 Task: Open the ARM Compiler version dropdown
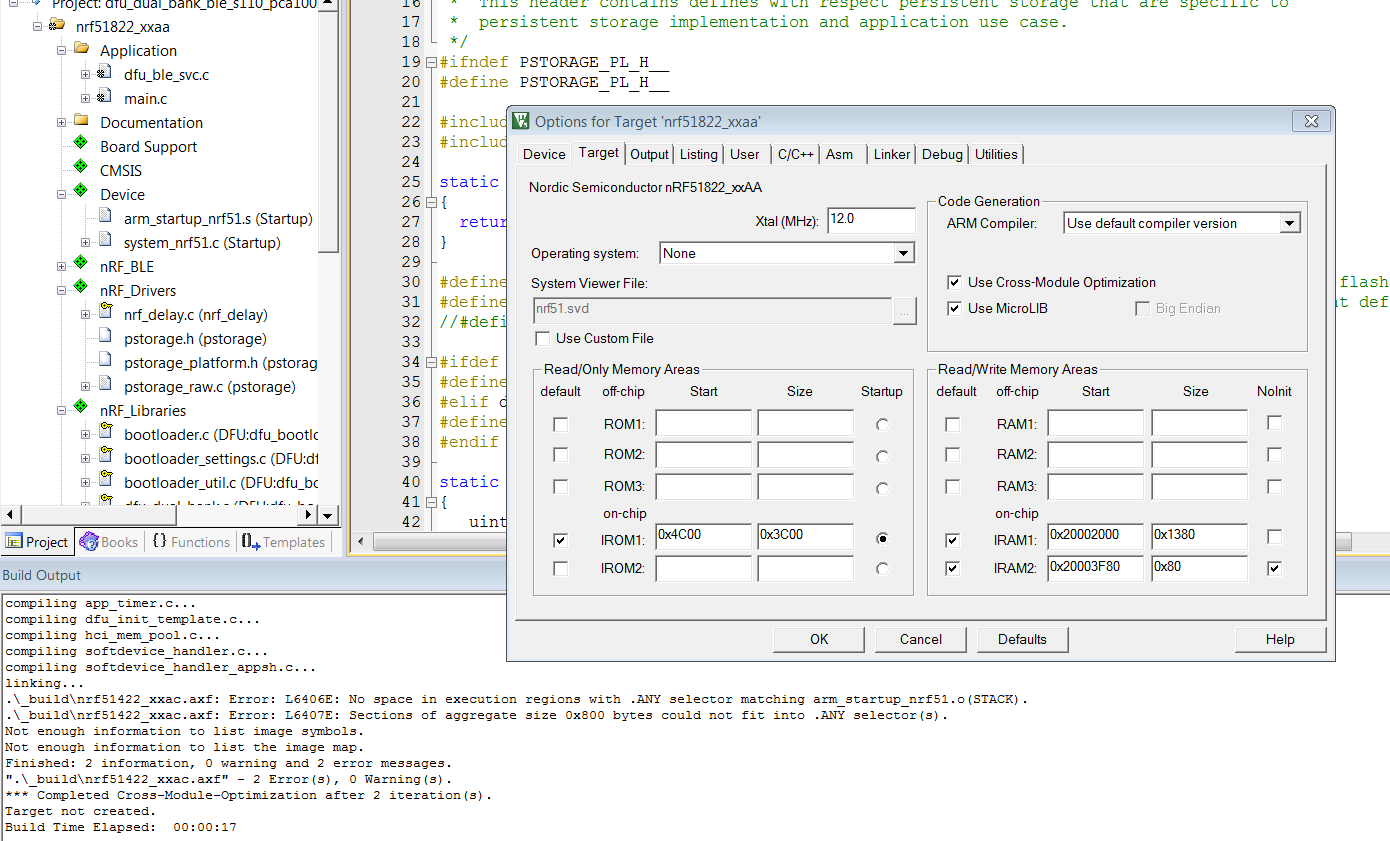click(x=1290, y=223)
